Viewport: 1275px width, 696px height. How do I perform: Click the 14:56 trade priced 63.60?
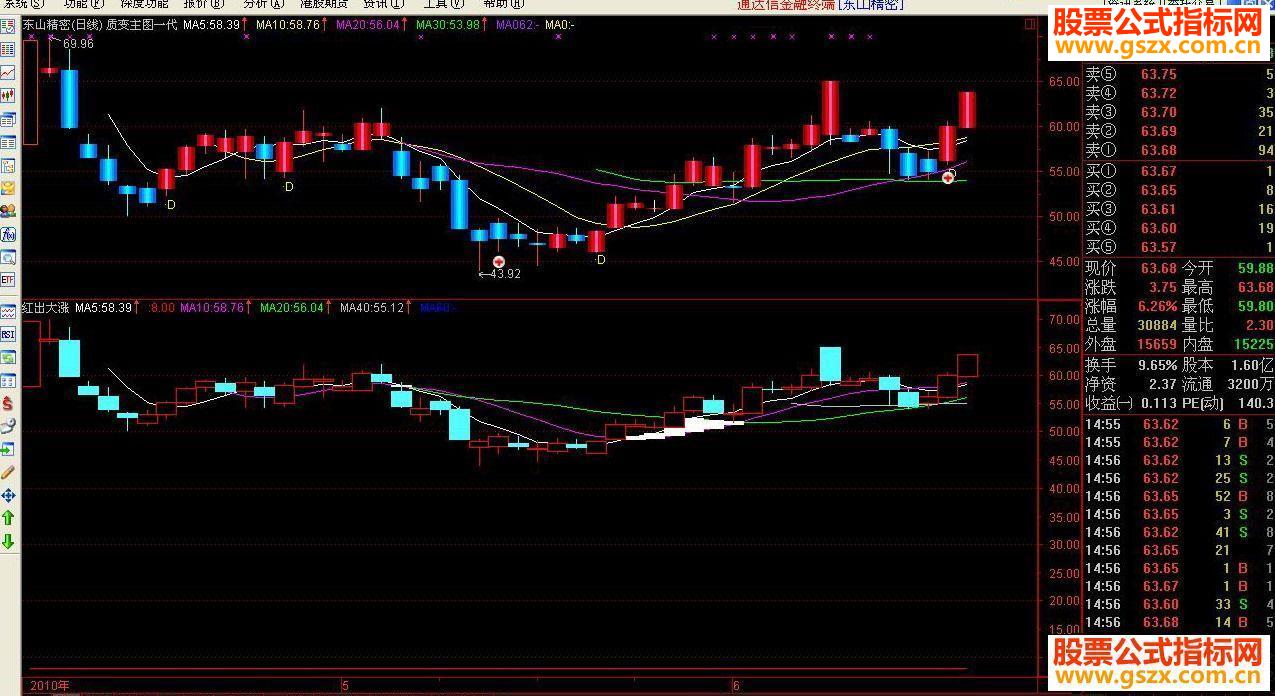click(1179, 604)
